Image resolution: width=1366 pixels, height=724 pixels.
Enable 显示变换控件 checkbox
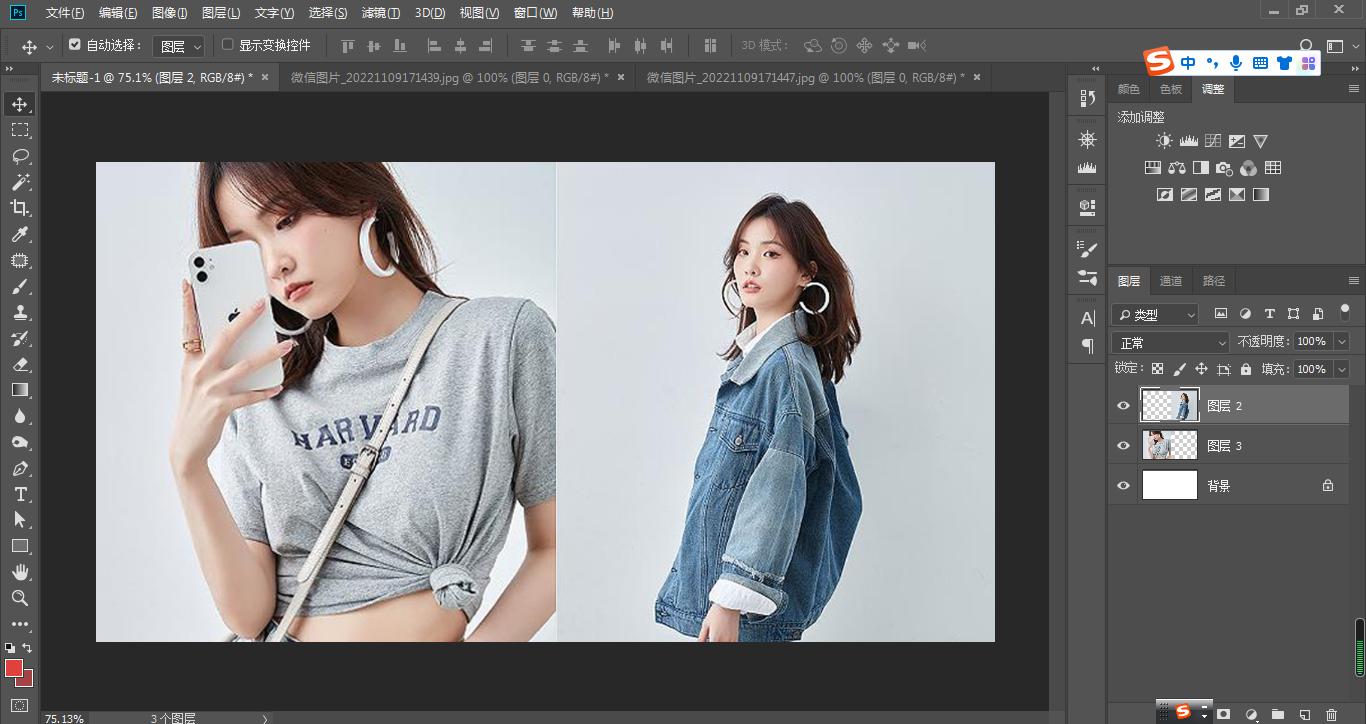point(228,45)
